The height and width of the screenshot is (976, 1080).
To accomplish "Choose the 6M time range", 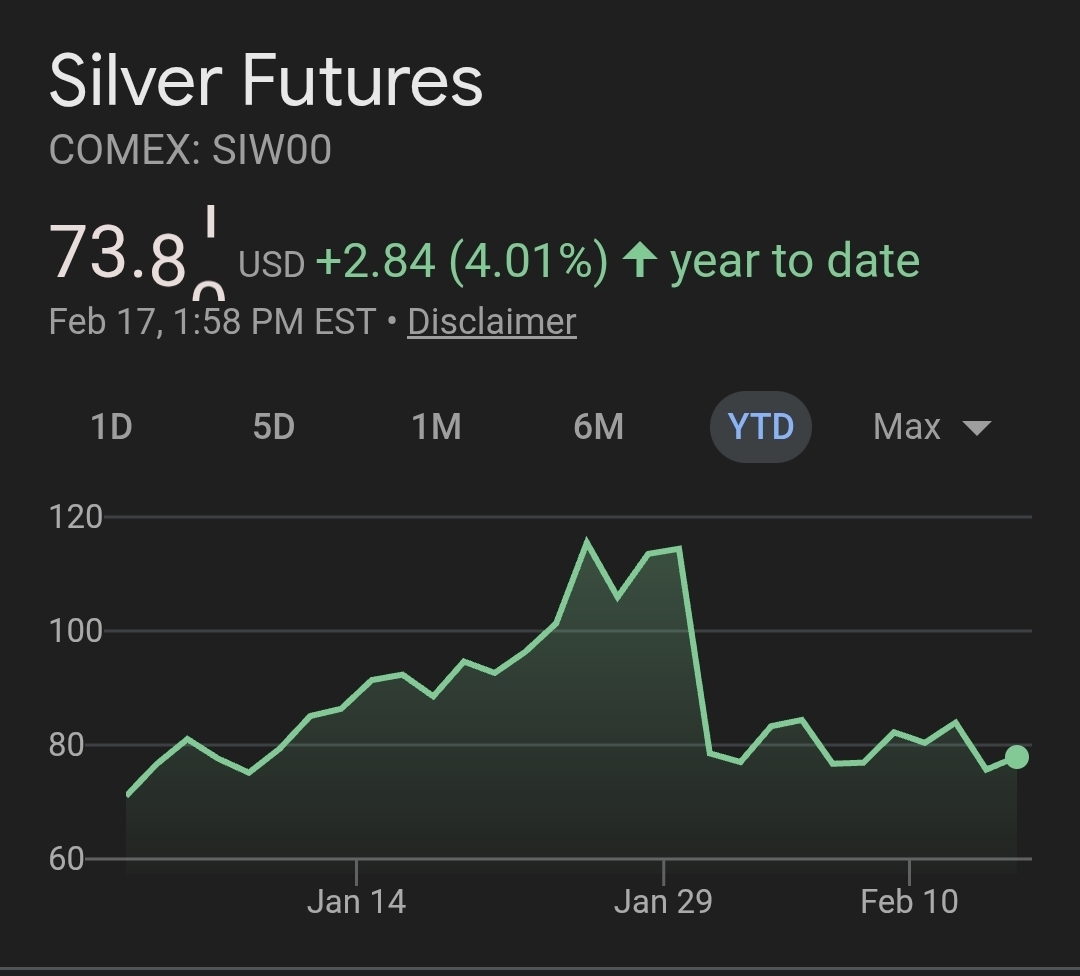I will (598, 427).
